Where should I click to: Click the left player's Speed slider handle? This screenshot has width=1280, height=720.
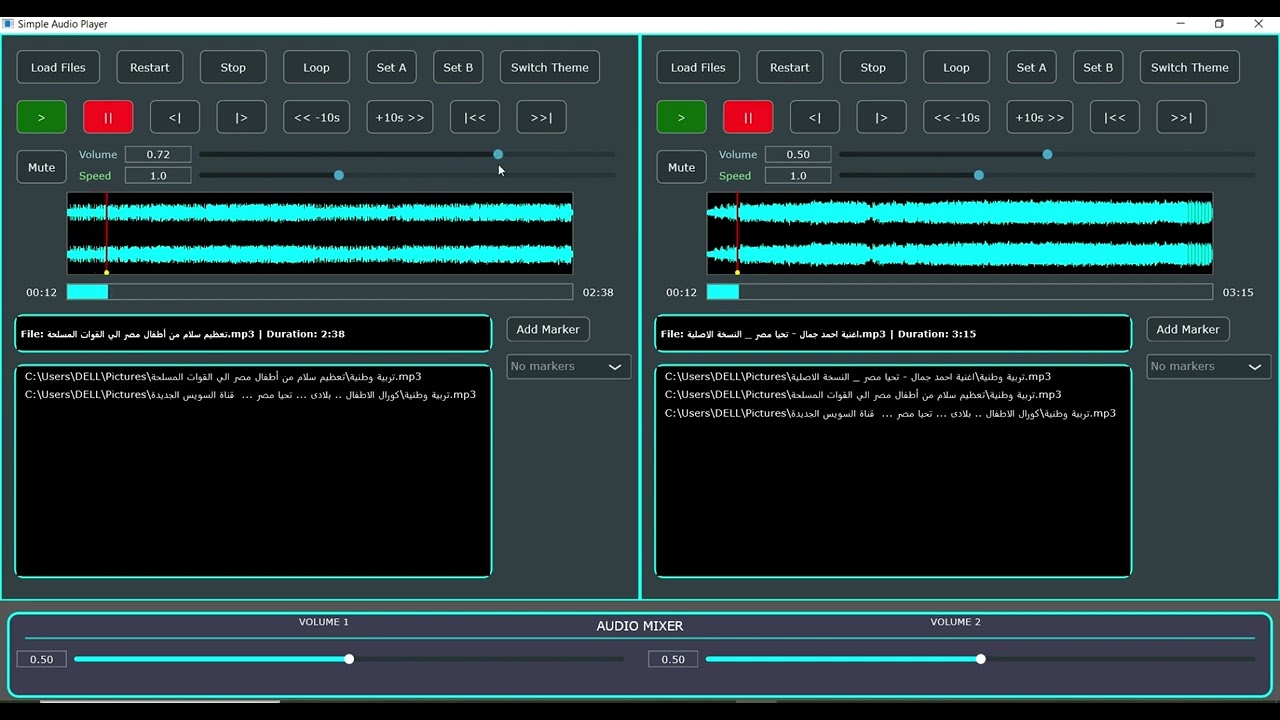339,175
